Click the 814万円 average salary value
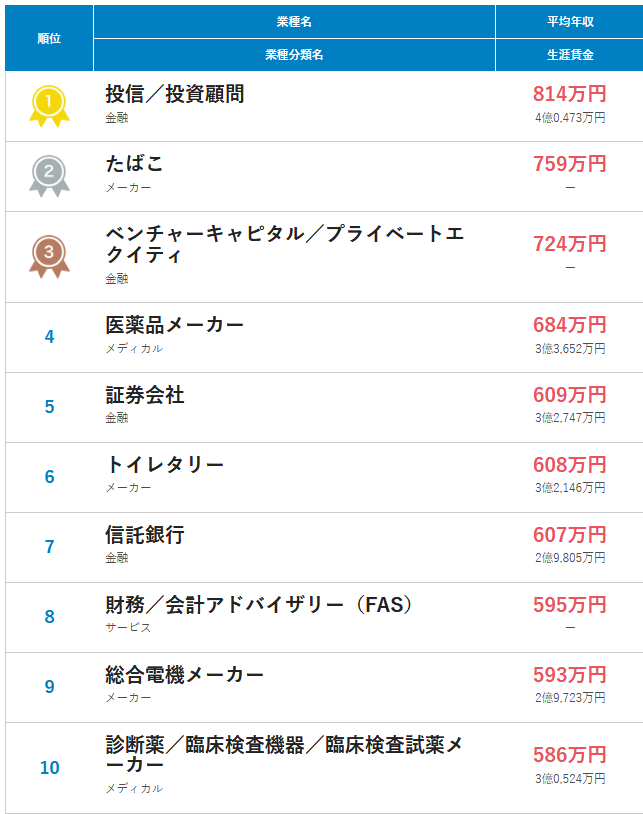This screenshot has height=814, width=643. (570, 94)
